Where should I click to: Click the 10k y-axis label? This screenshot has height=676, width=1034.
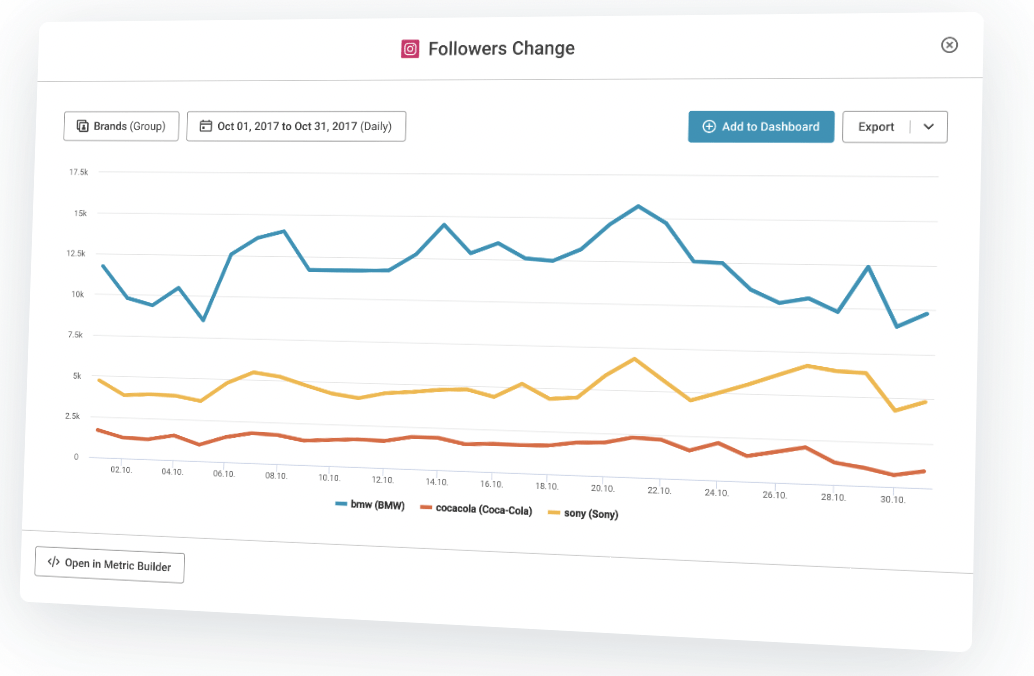[78, 294]
